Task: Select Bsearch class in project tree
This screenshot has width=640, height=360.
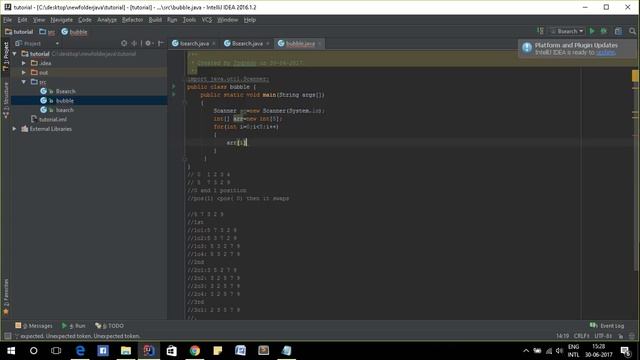Action: click(65, 91)
